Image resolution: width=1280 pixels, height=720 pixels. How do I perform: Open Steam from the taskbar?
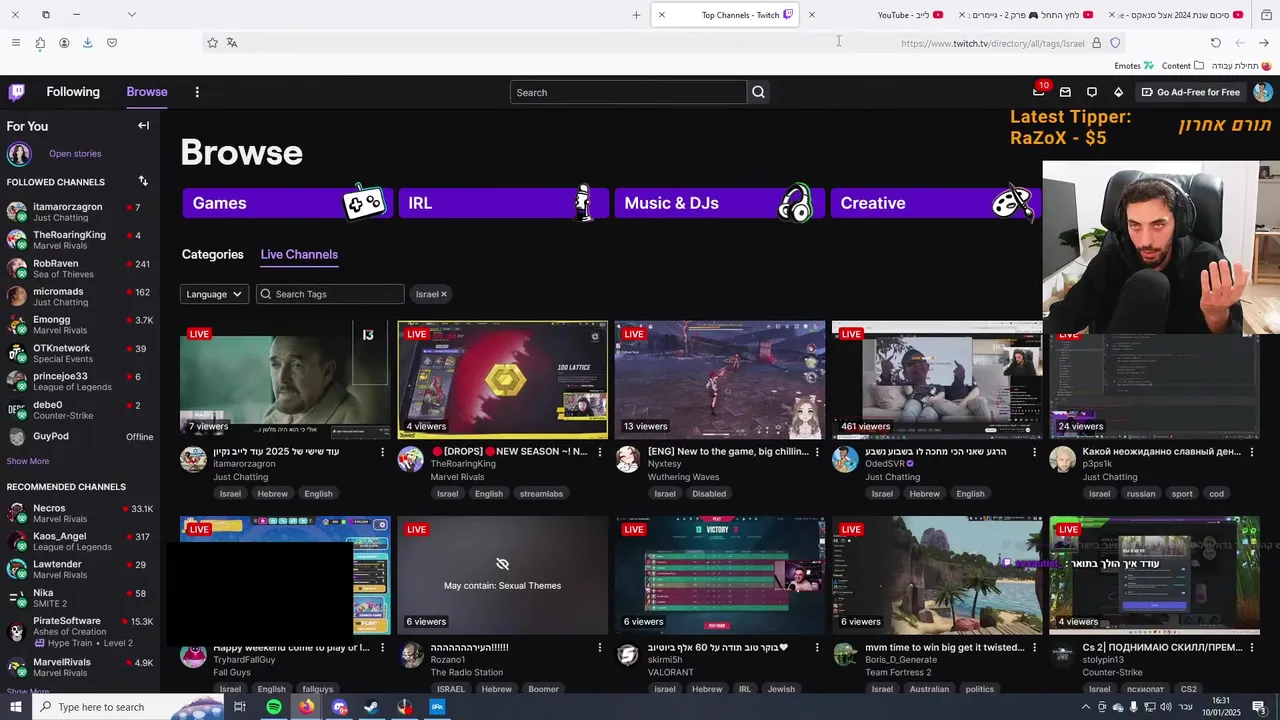(371, 707)
